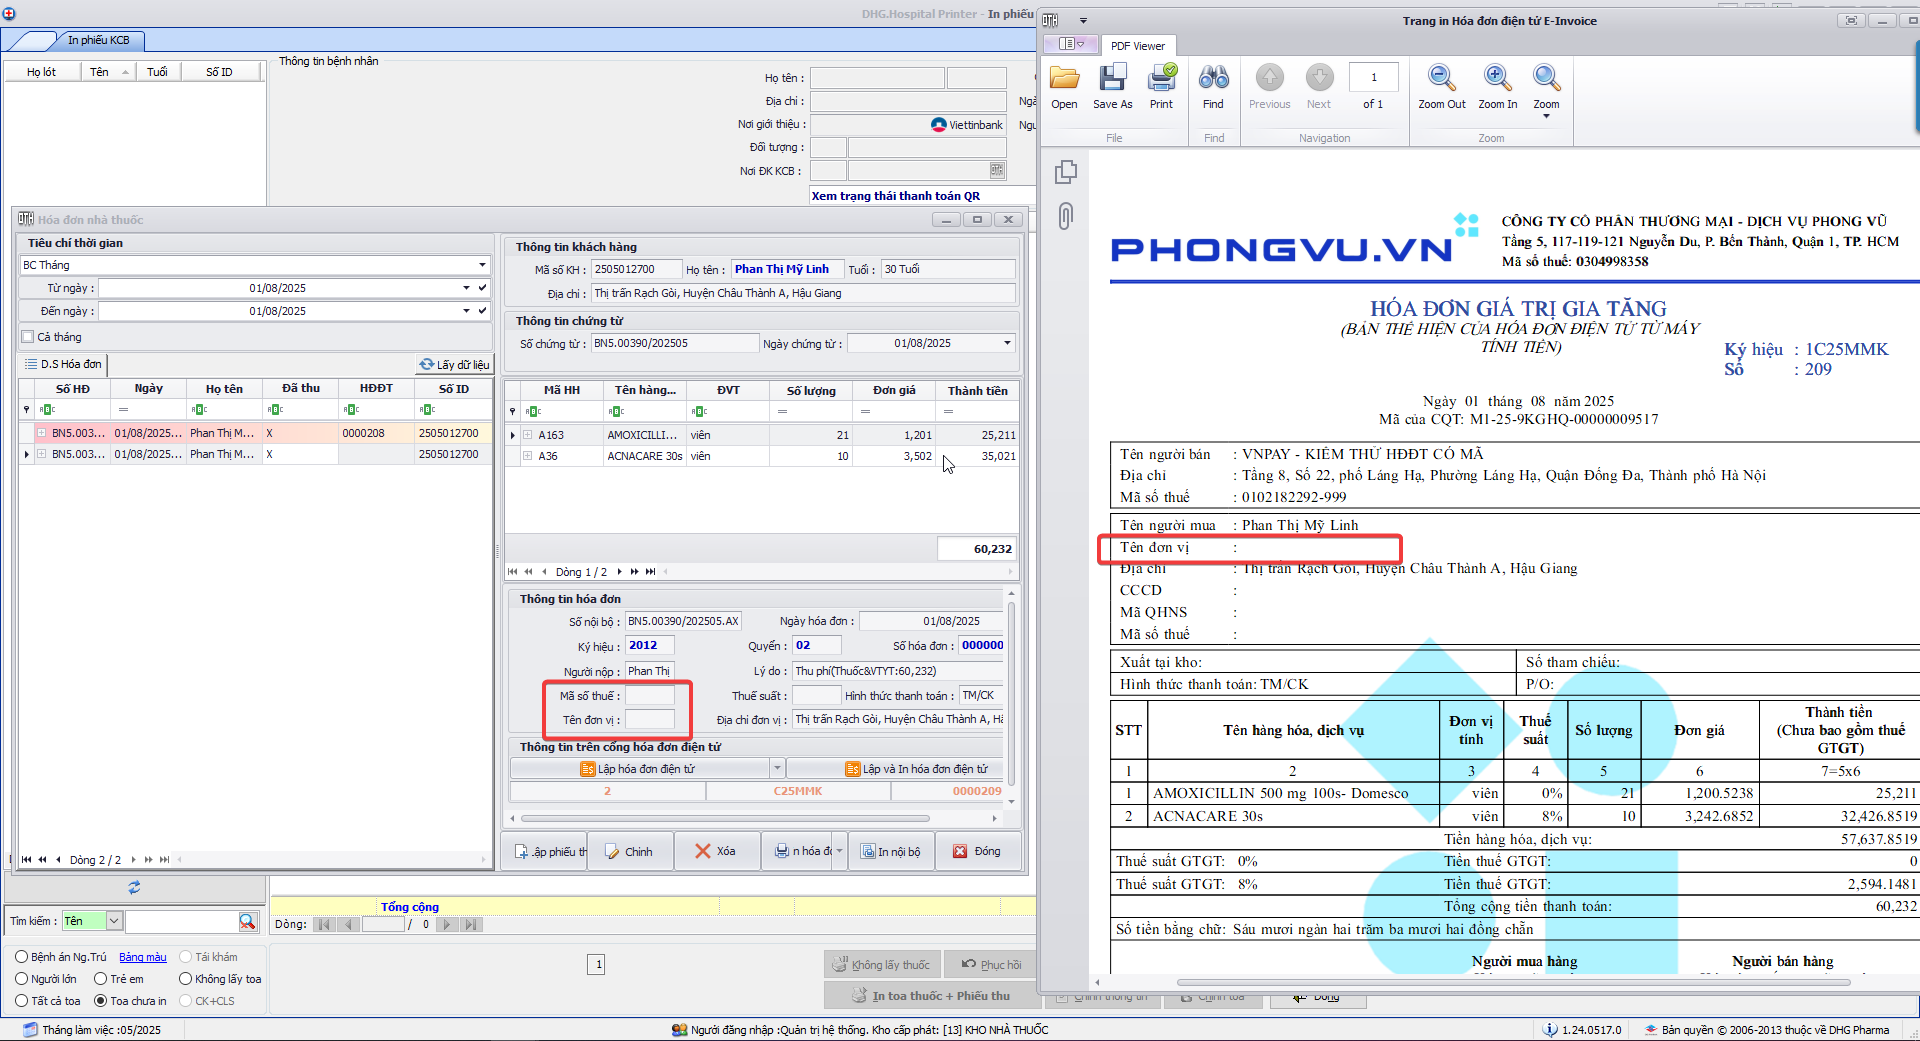Open the BC Tháng time criteria dropdown
Image resolution: width=1920 pixels, height=1041 pixels.
tap(482, 265)
